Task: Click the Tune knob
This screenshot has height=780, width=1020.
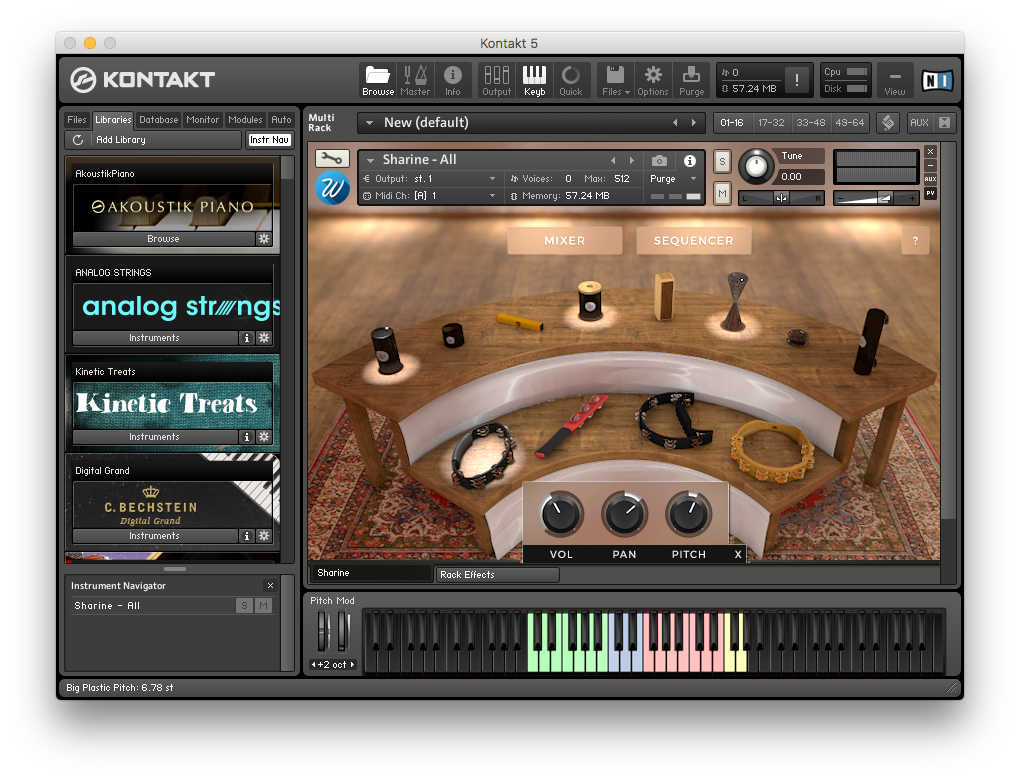Action: click(x=756, y=166)
